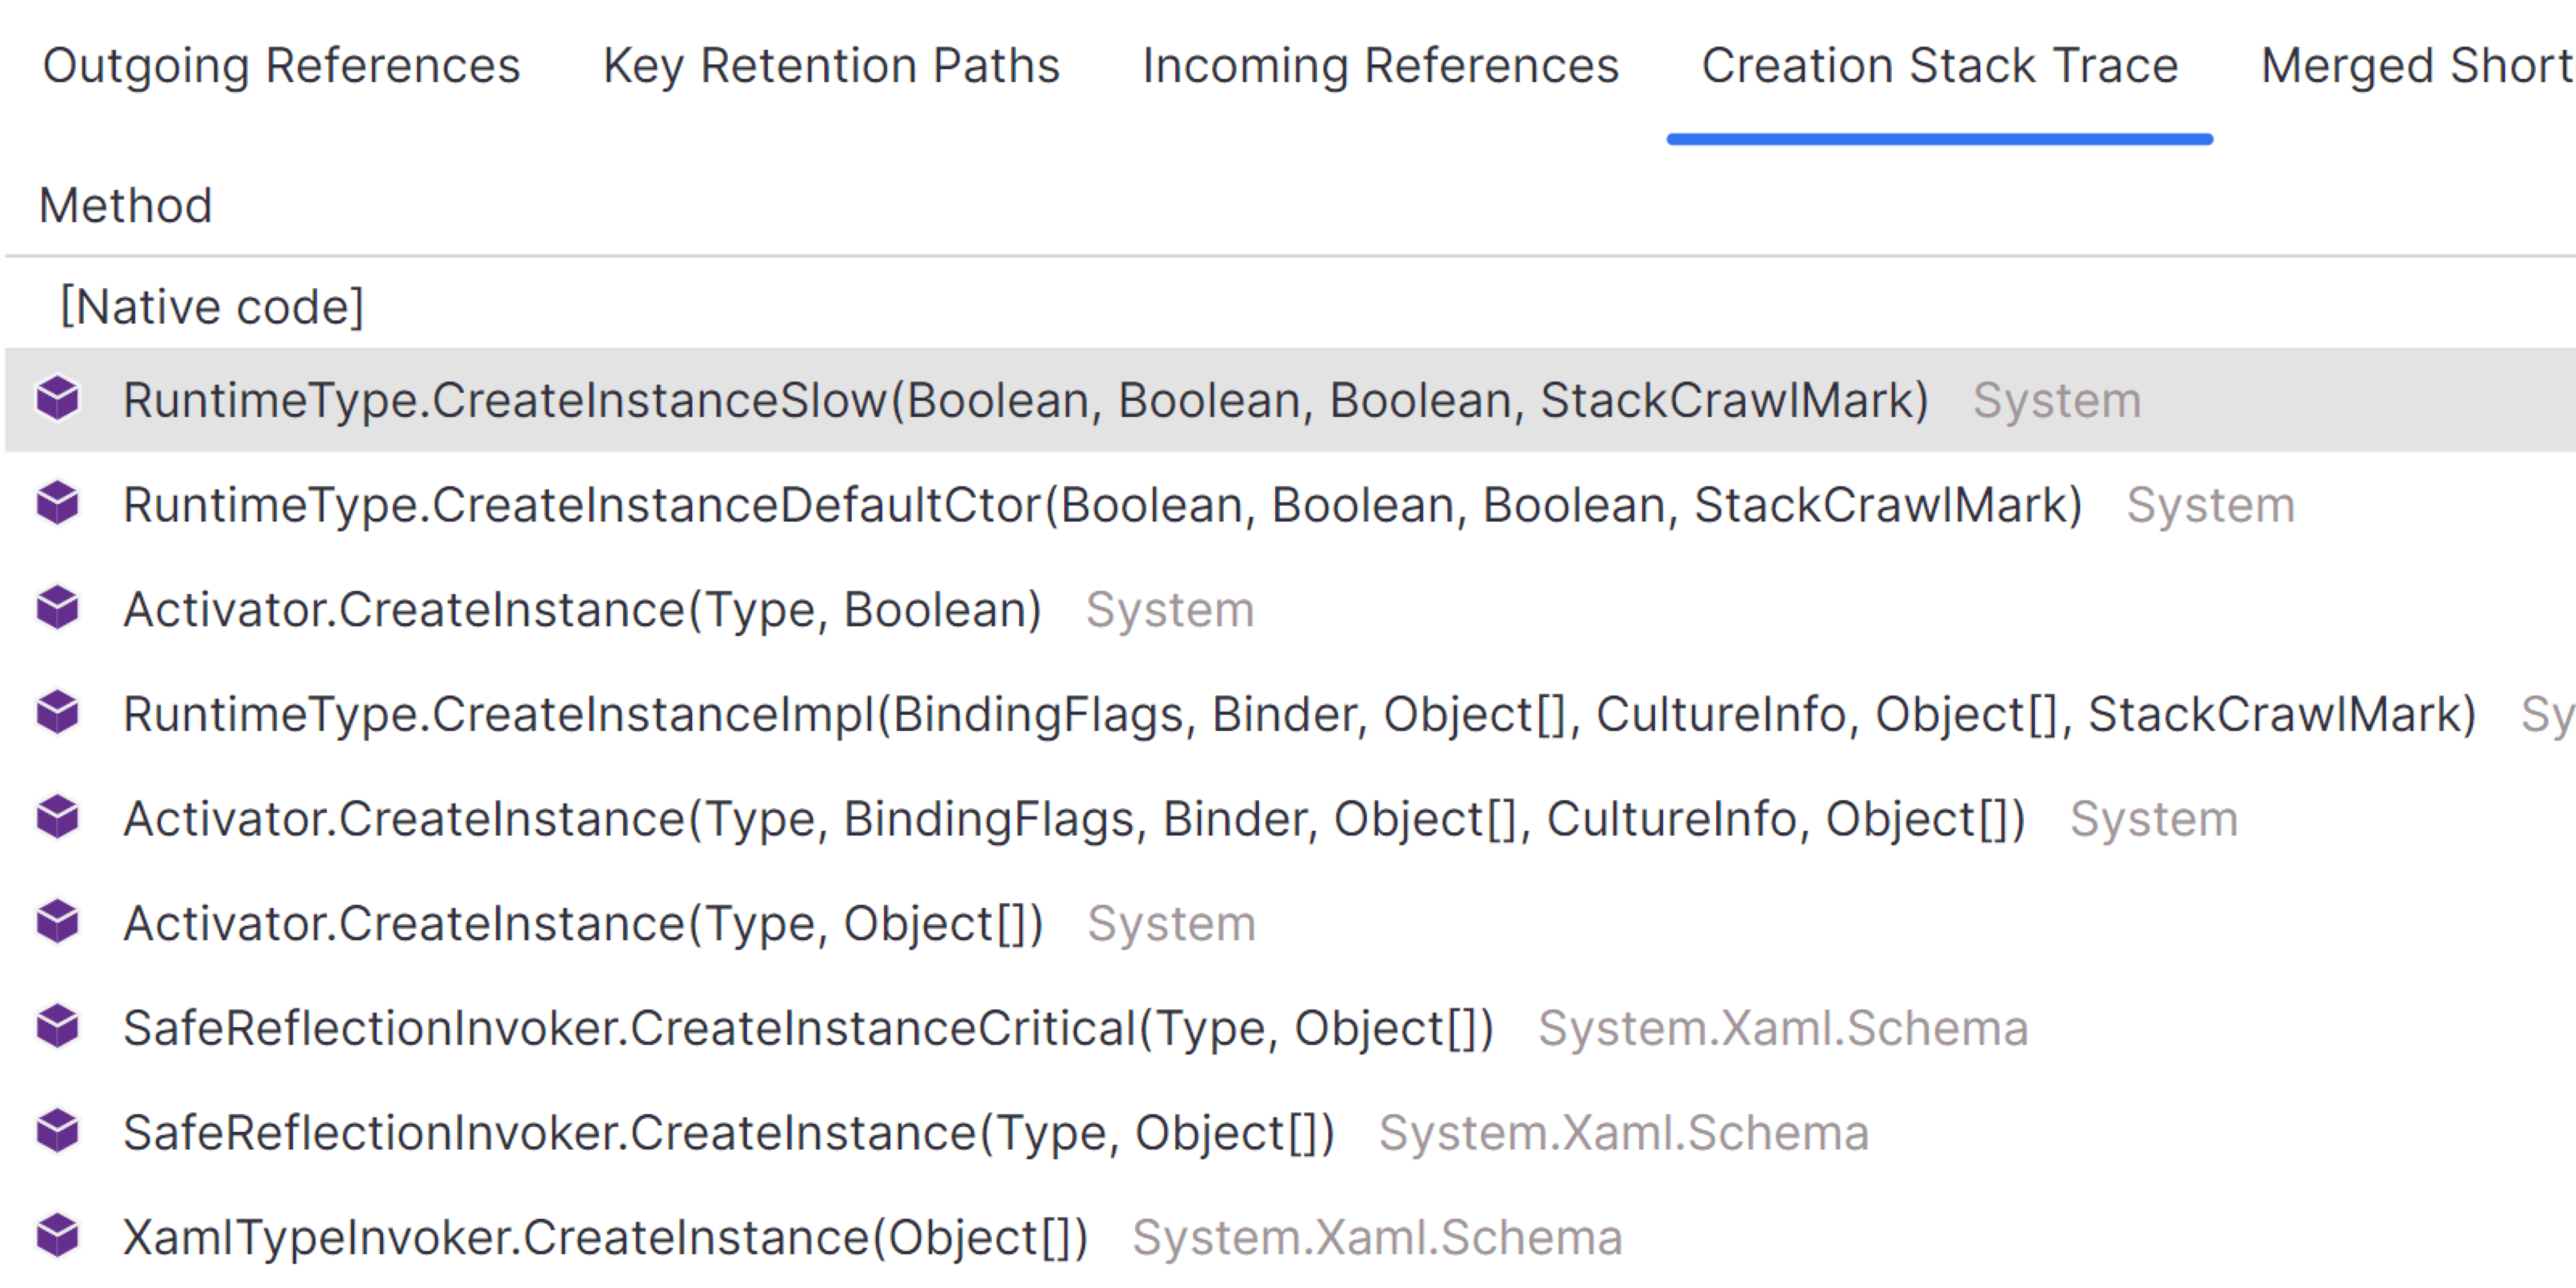Open the Merged Short tab at the right
Screen dimensions: 2576x1288
click(x=2416, y=66)
